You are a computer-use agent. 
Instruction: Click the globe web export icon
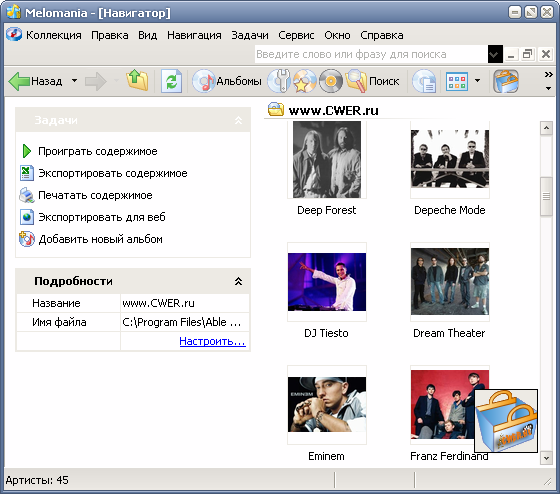click(x=26, y=217)
